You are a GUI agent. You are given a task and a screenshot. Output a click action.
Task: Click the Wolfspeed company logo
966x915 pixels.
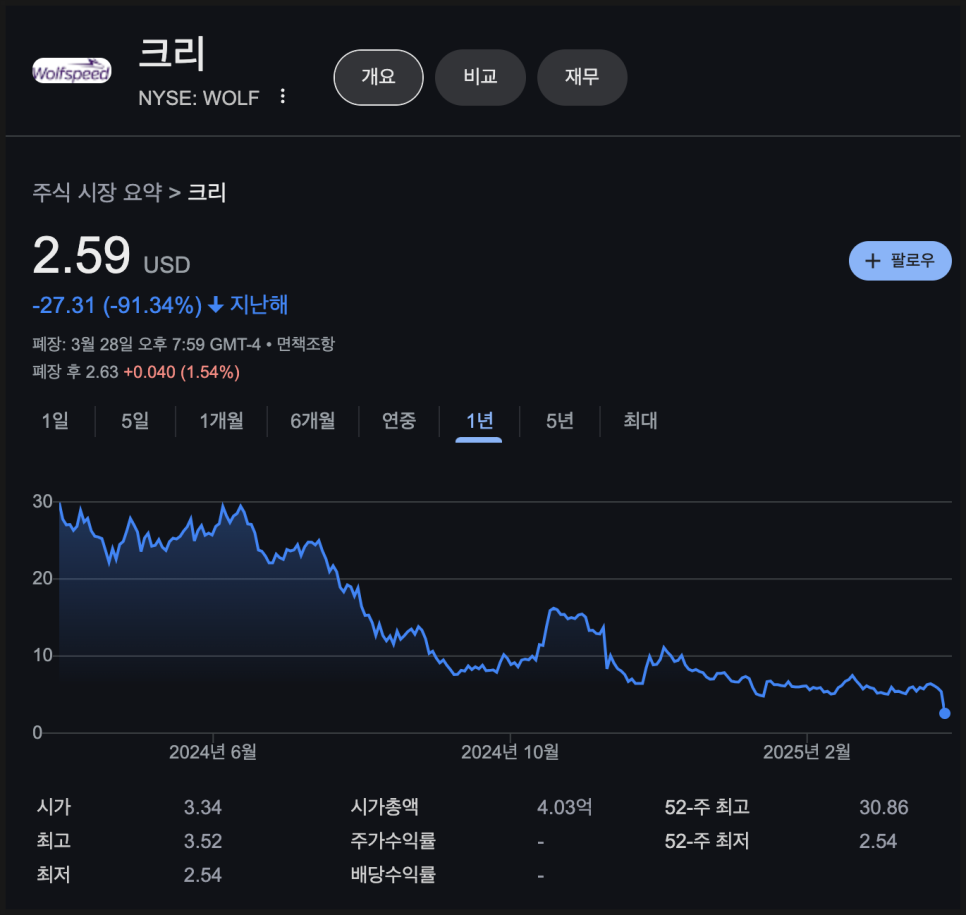coord(71,71)
